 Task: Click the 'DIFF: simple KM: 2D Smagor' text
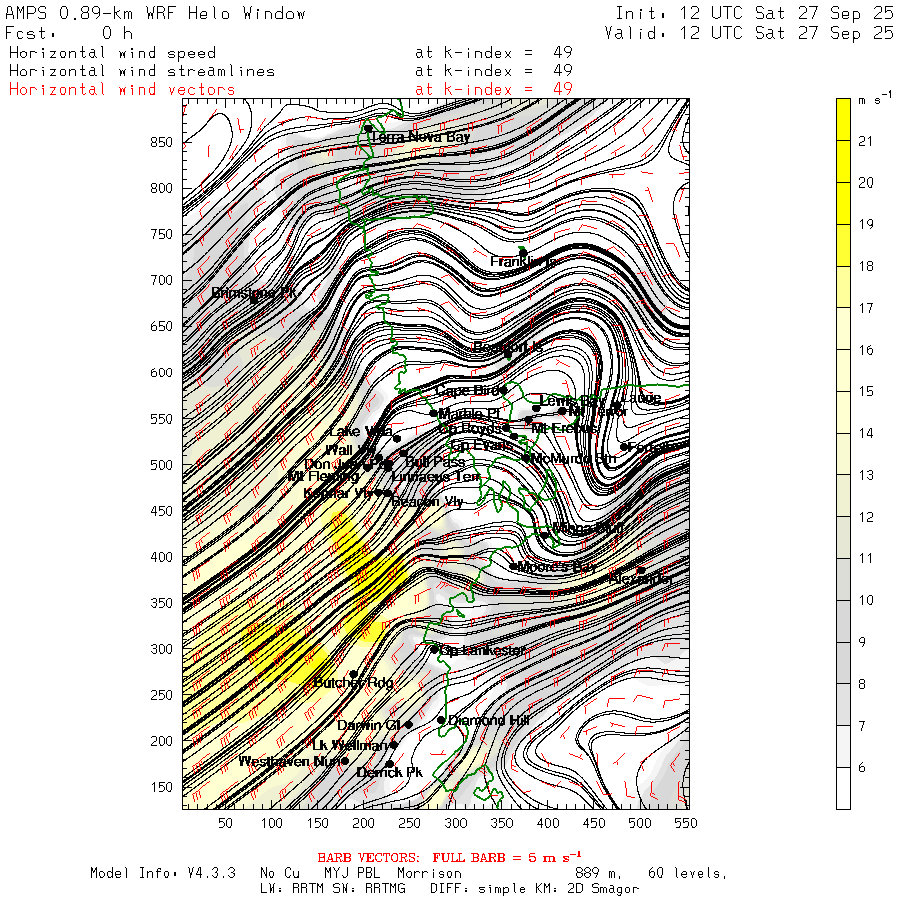pyautogui.click(x=534, y=889)
